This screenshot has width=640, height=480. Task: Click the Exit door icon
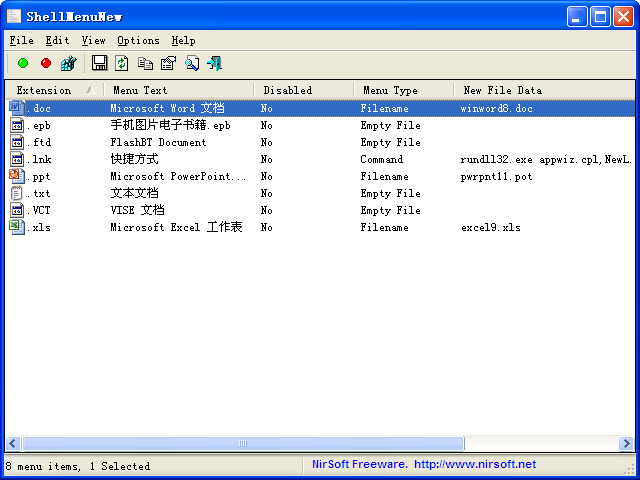point(214,63)
